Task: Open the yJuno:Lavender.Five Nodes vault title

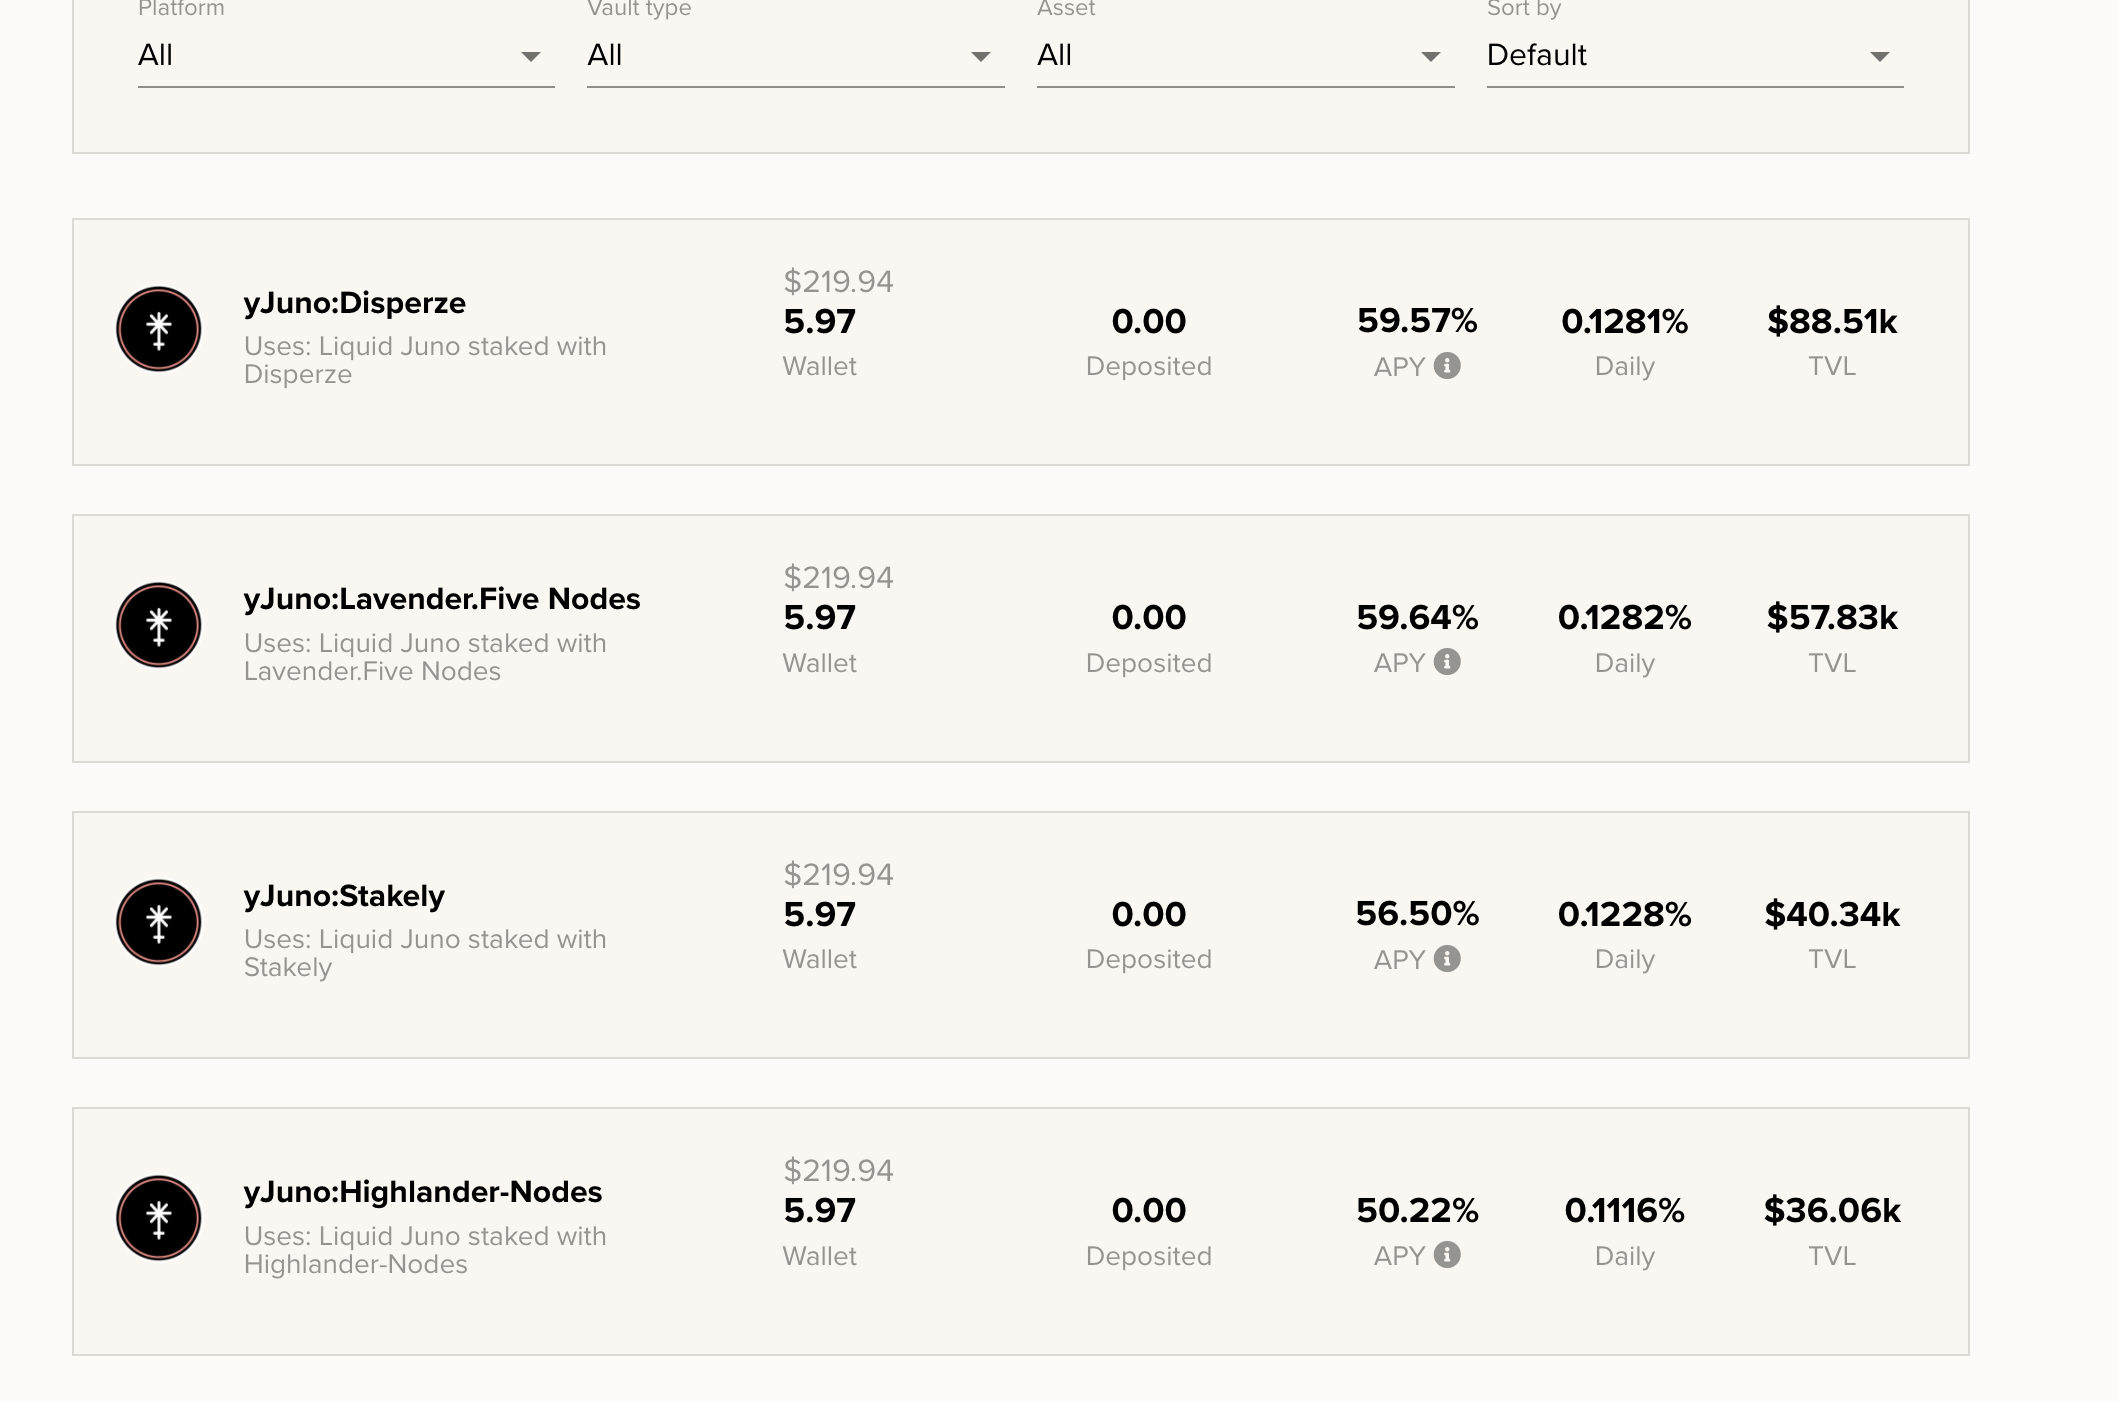Action: tap(442, 599)
